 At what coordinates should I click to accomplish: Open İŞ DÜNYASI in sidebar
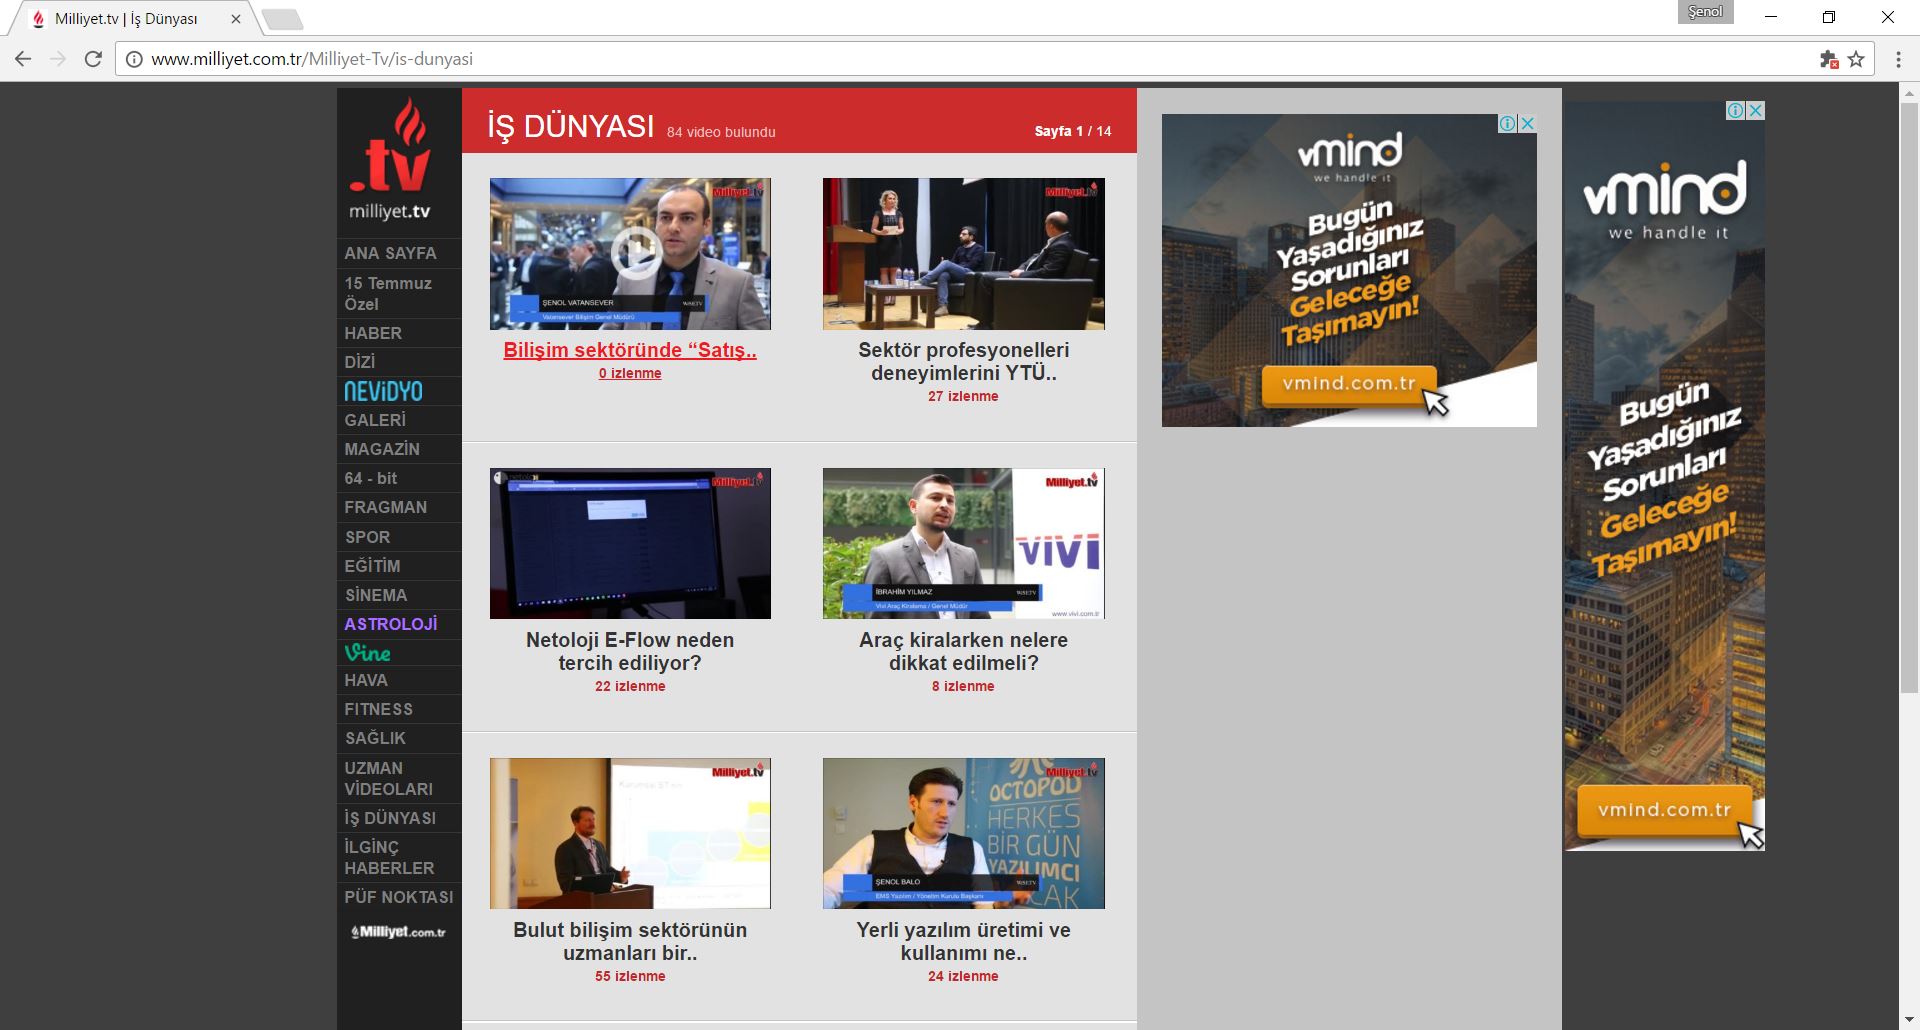tap(390, 818)
